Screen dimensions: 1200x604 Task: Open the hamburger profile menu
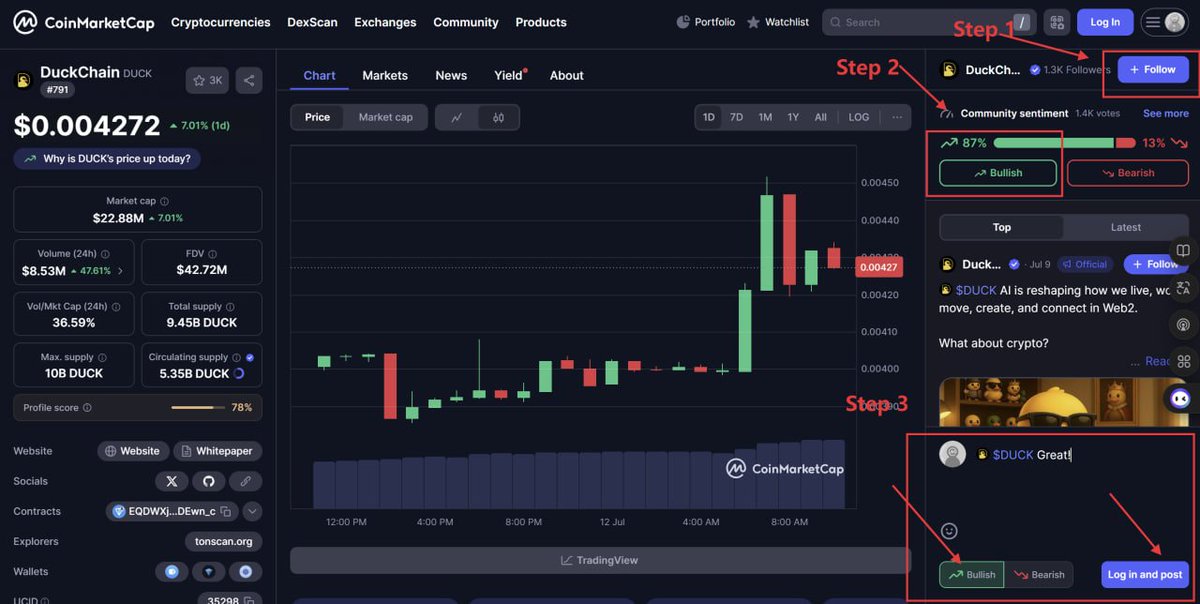1164,22
